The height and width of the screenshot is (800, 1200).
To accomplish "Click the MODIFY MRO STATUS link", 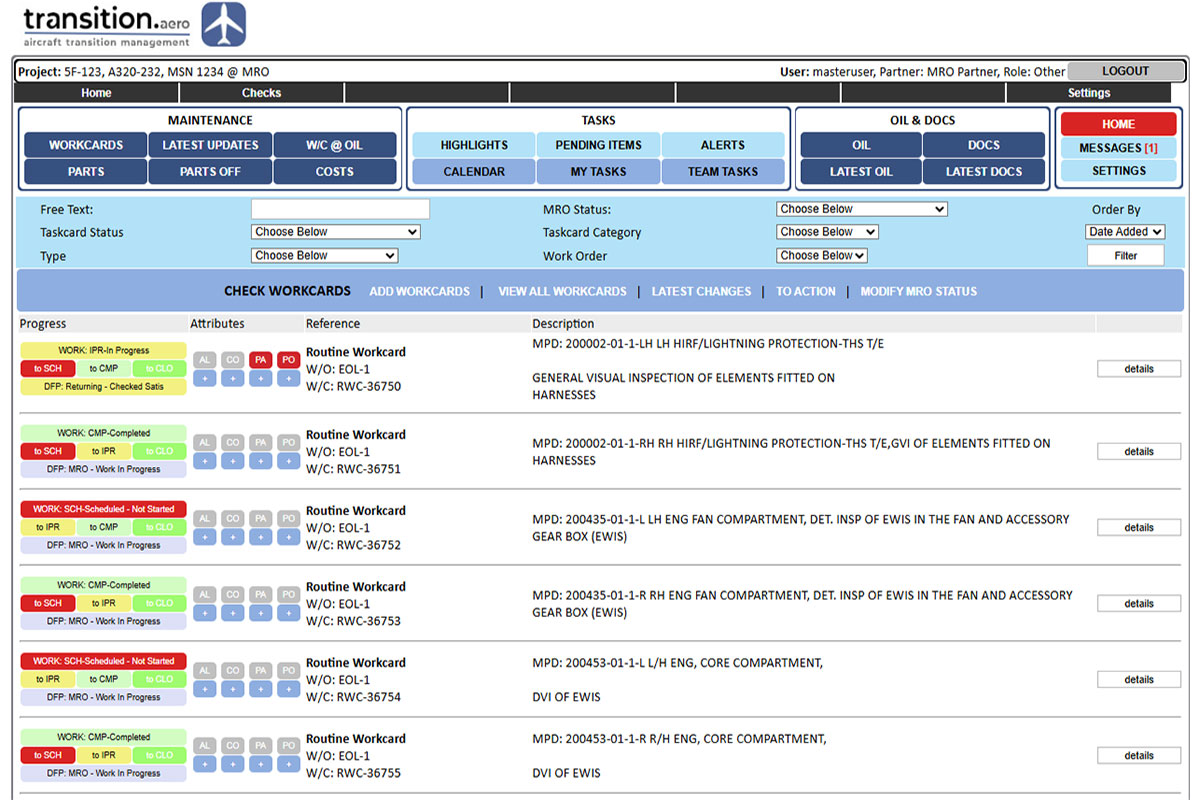I will (919, 292).
